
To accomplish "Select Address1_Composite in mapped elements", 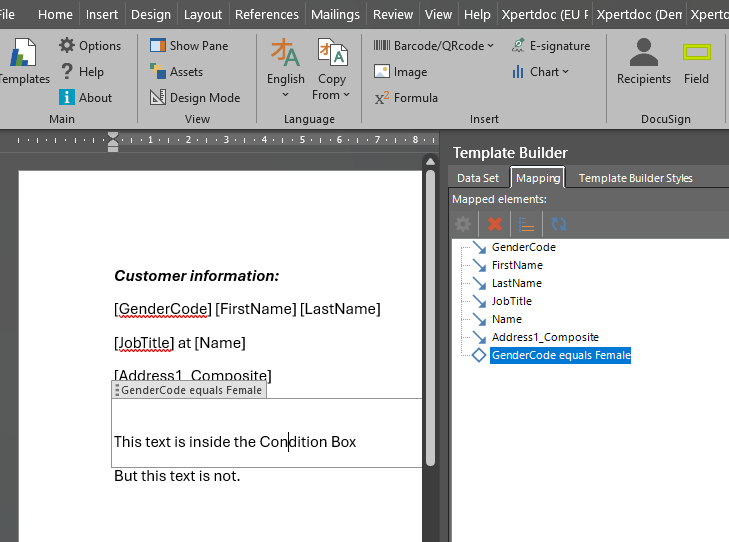I will [545, 337].
